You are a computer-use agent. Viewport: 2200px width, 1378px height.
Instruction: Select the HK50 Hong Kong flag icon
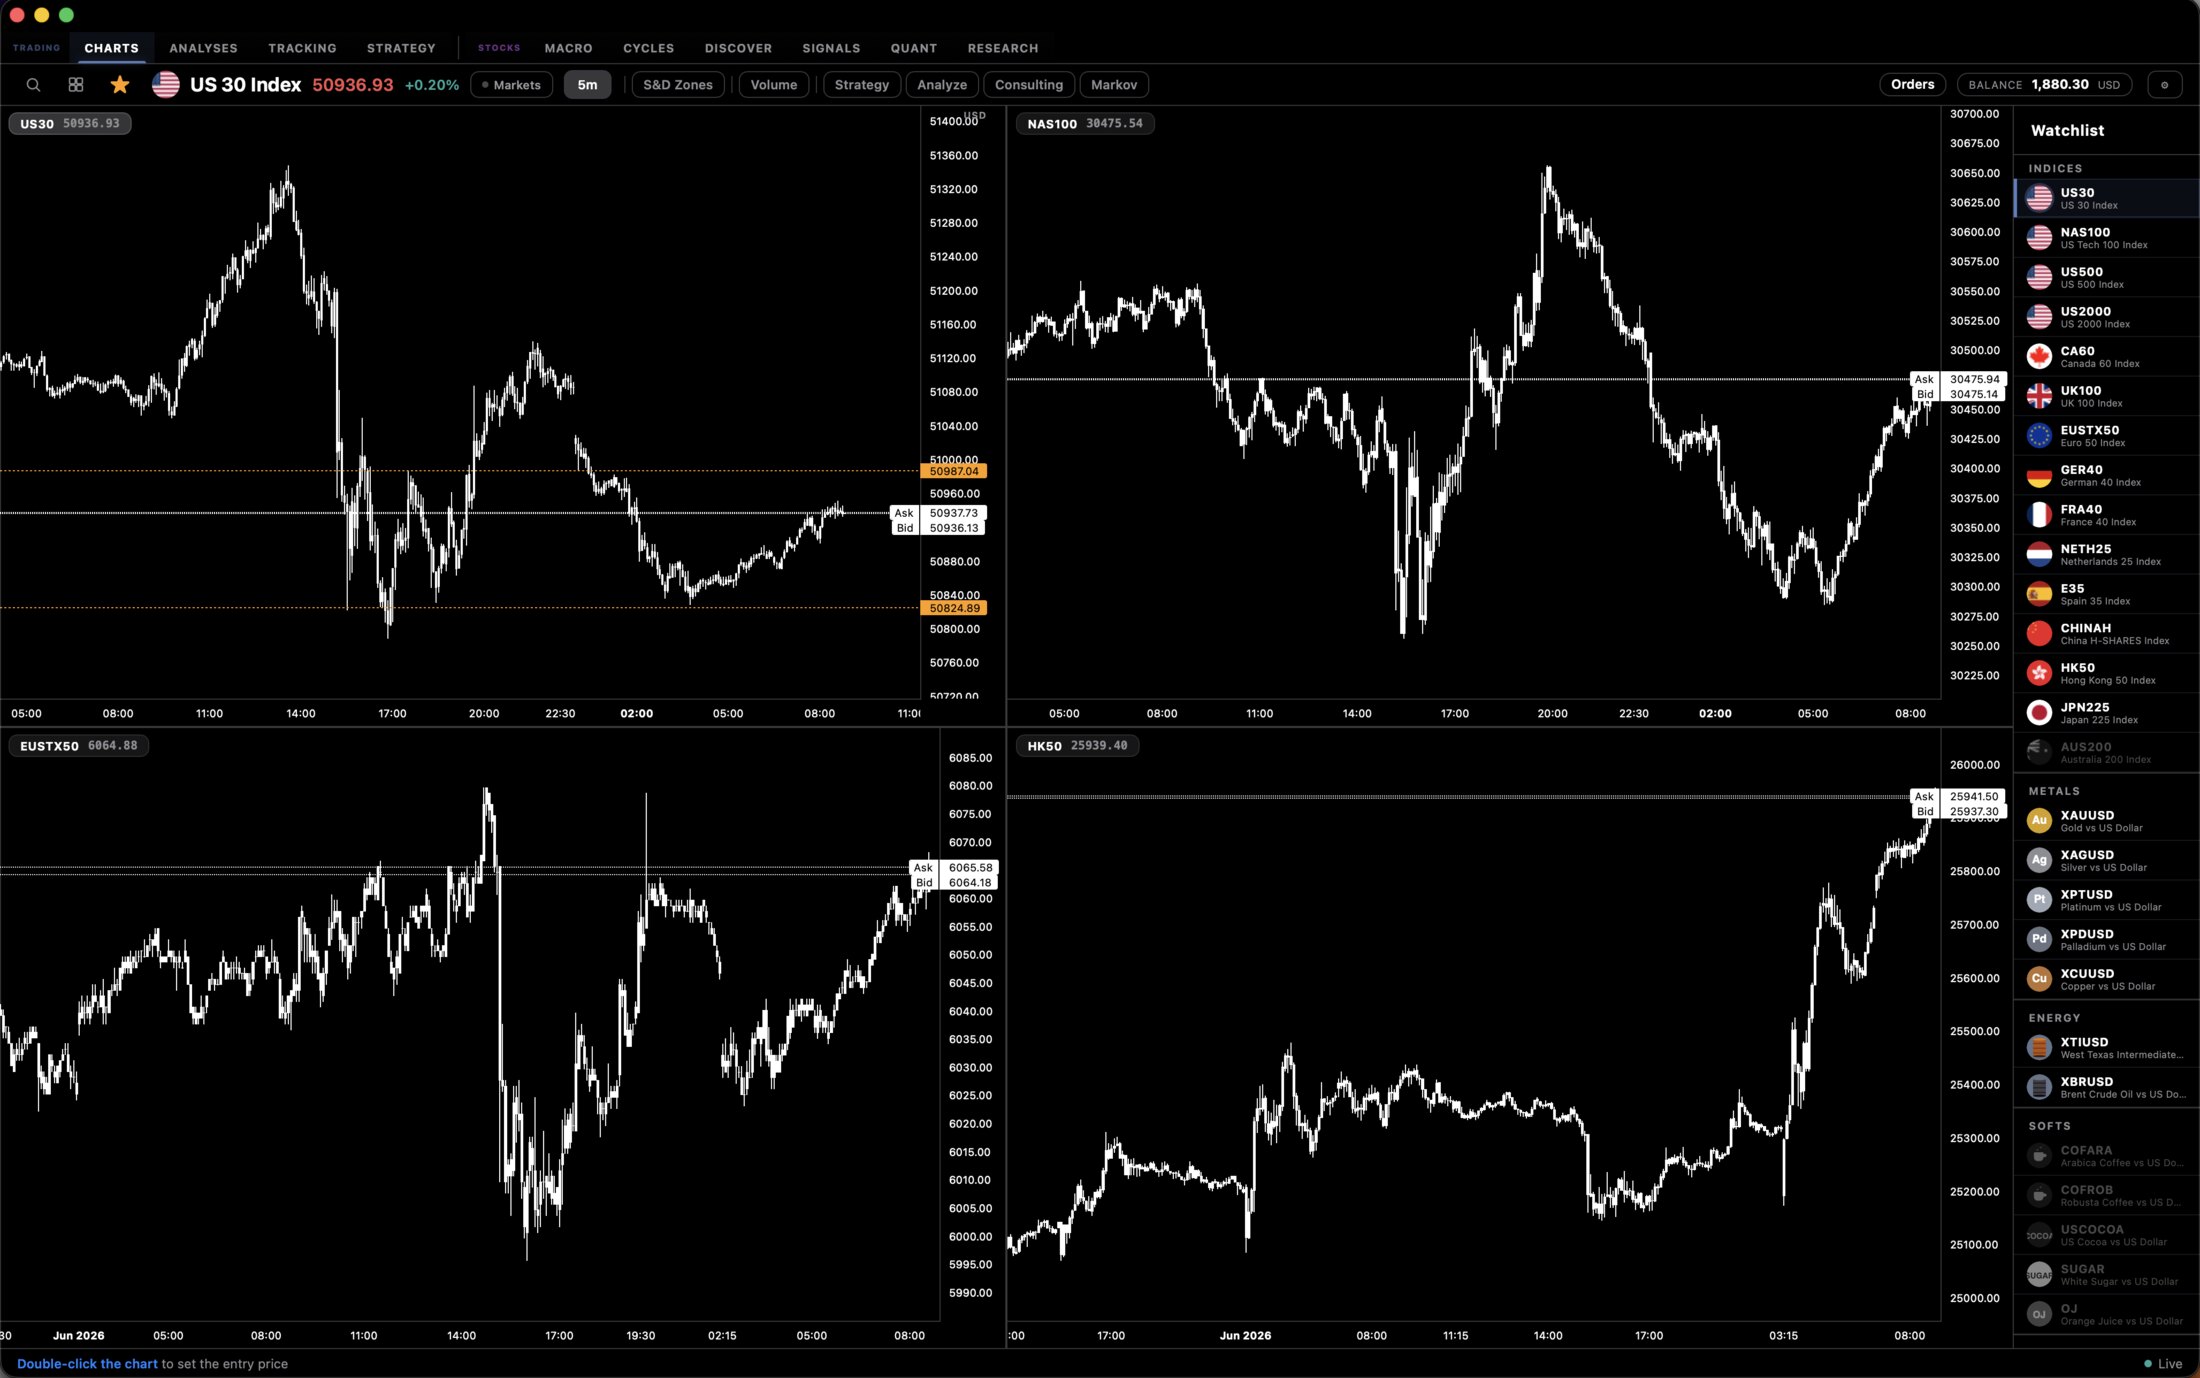tap(2039, 673)
